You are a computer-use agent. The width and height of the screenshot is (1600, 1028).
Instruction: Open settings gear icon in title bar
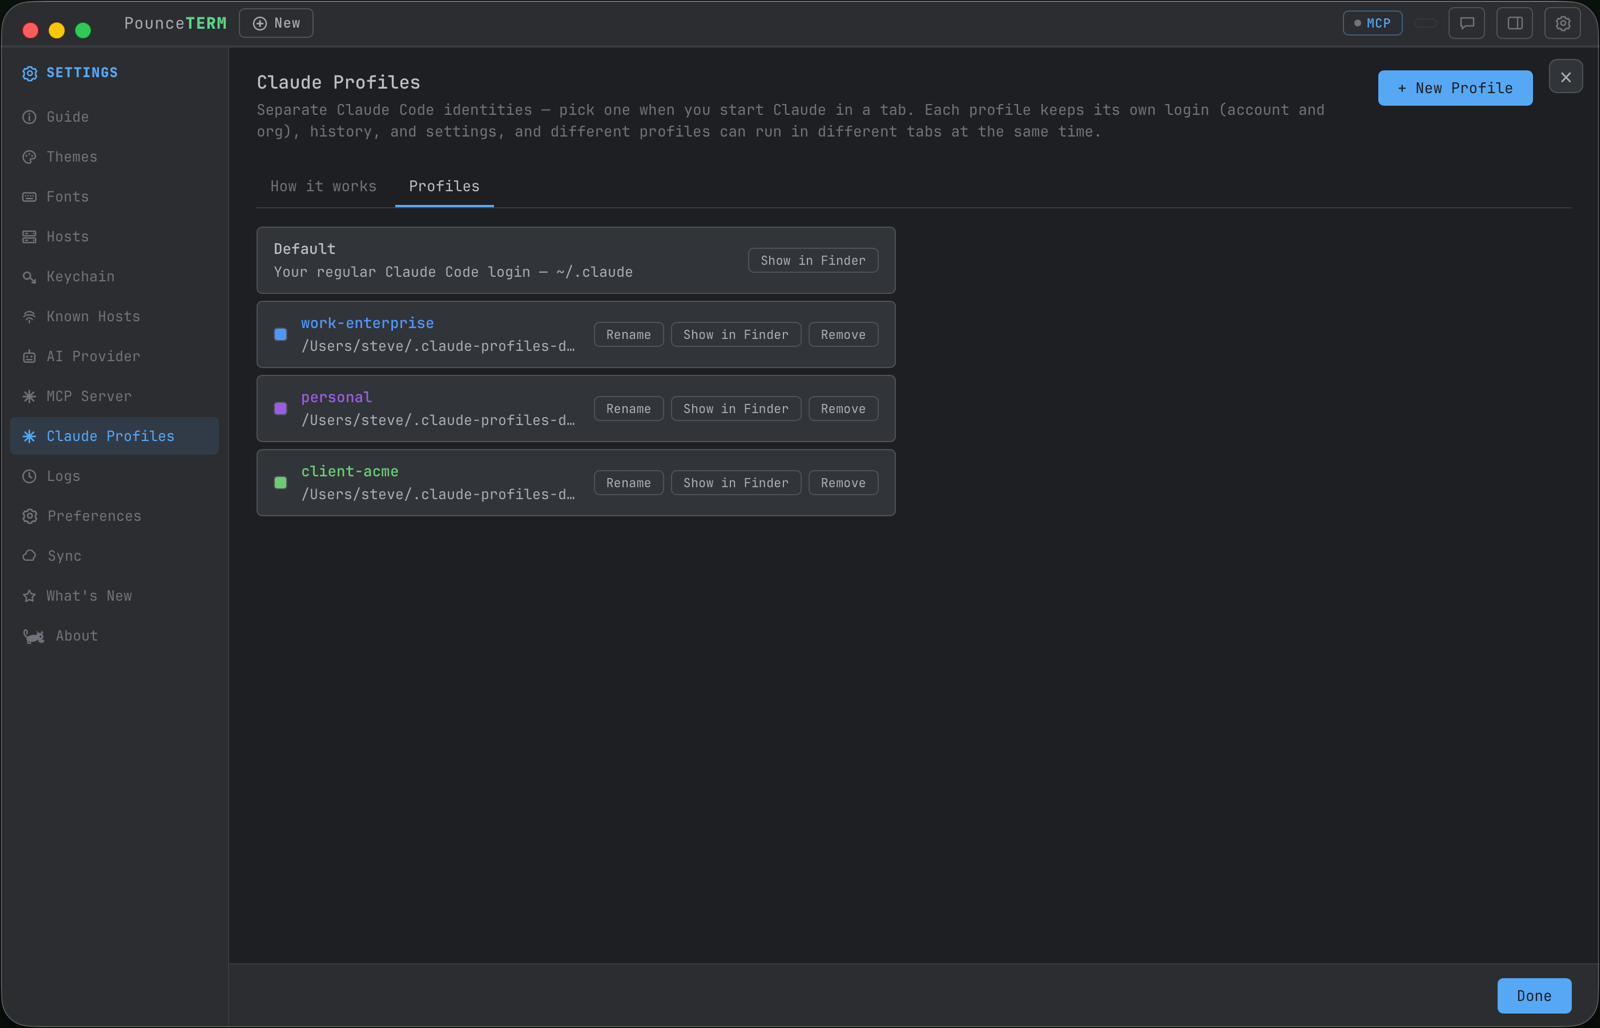(x=1563, y=23)
